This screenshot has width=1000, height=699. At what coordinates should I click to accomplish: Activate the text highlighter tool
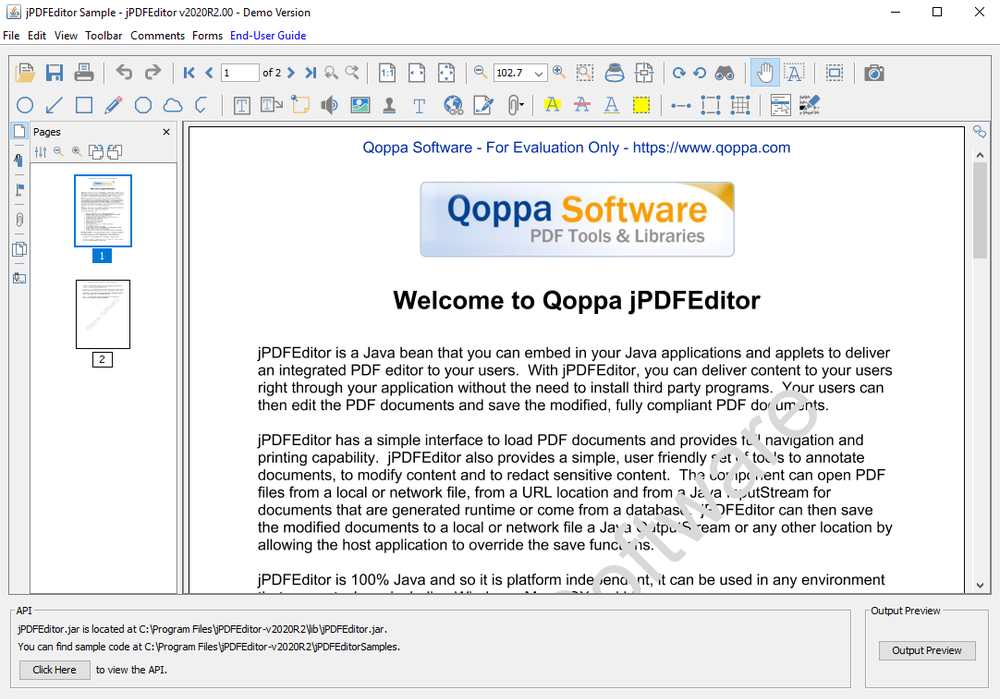pos(552,104)
